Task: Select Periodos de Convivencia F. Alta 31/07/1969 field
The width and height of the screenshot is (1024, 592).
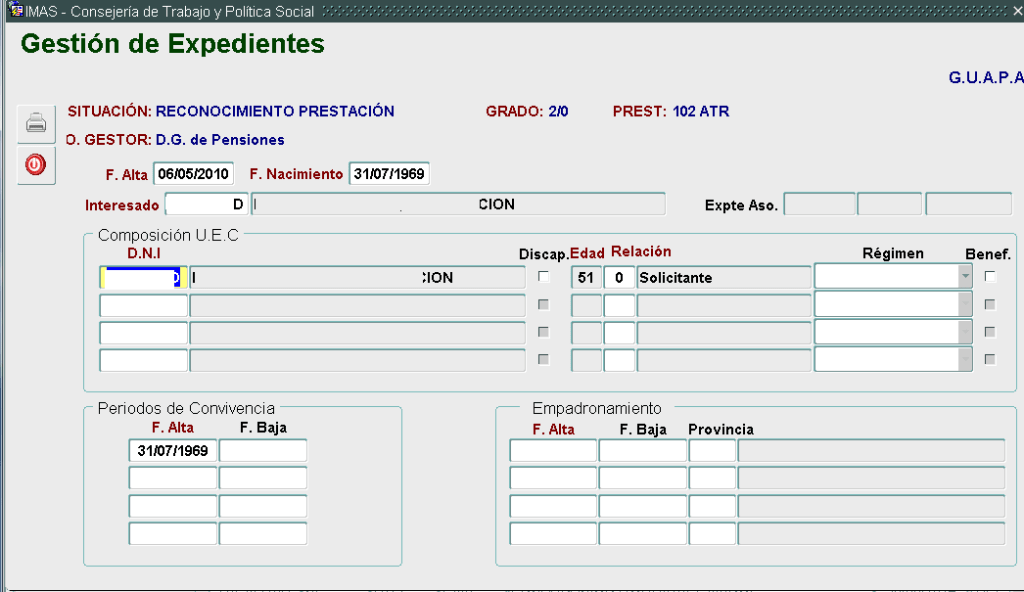Action: [x=172, y=451]
